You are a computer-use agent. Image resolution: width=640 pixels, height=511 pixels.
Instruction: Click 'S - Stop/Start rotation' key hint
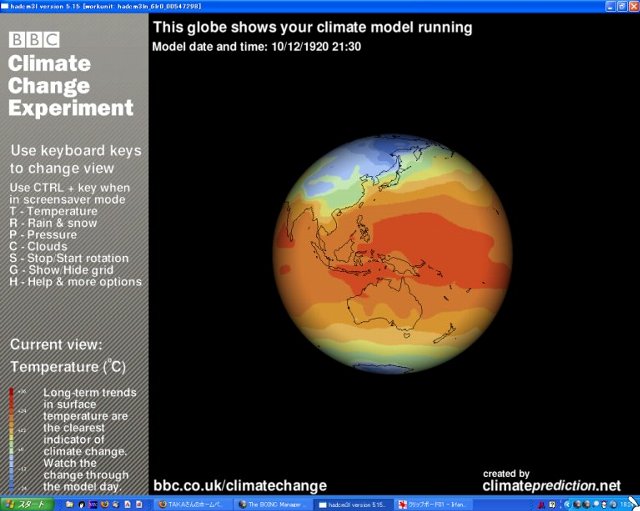click(x=69, y=258)
